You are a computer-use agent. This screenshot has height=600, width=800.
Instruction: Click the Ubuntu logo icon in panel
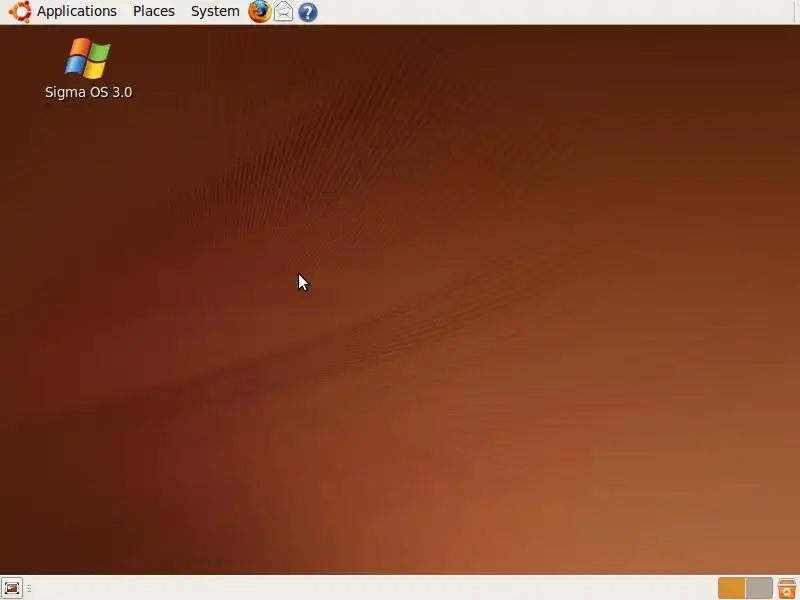click(20, 12)
